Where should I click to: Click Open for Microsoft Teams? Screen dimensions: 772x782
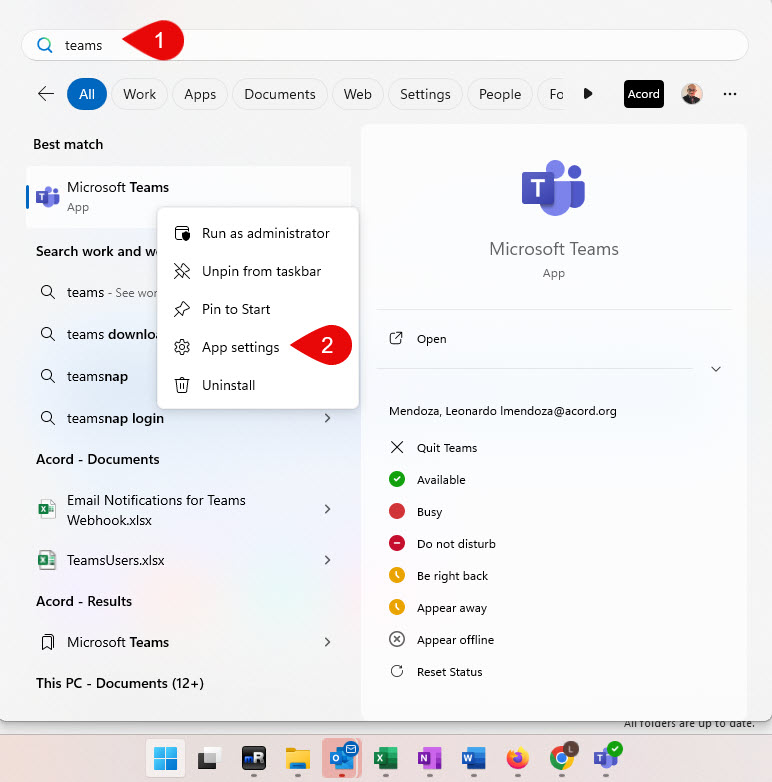[x=431, y=339]
